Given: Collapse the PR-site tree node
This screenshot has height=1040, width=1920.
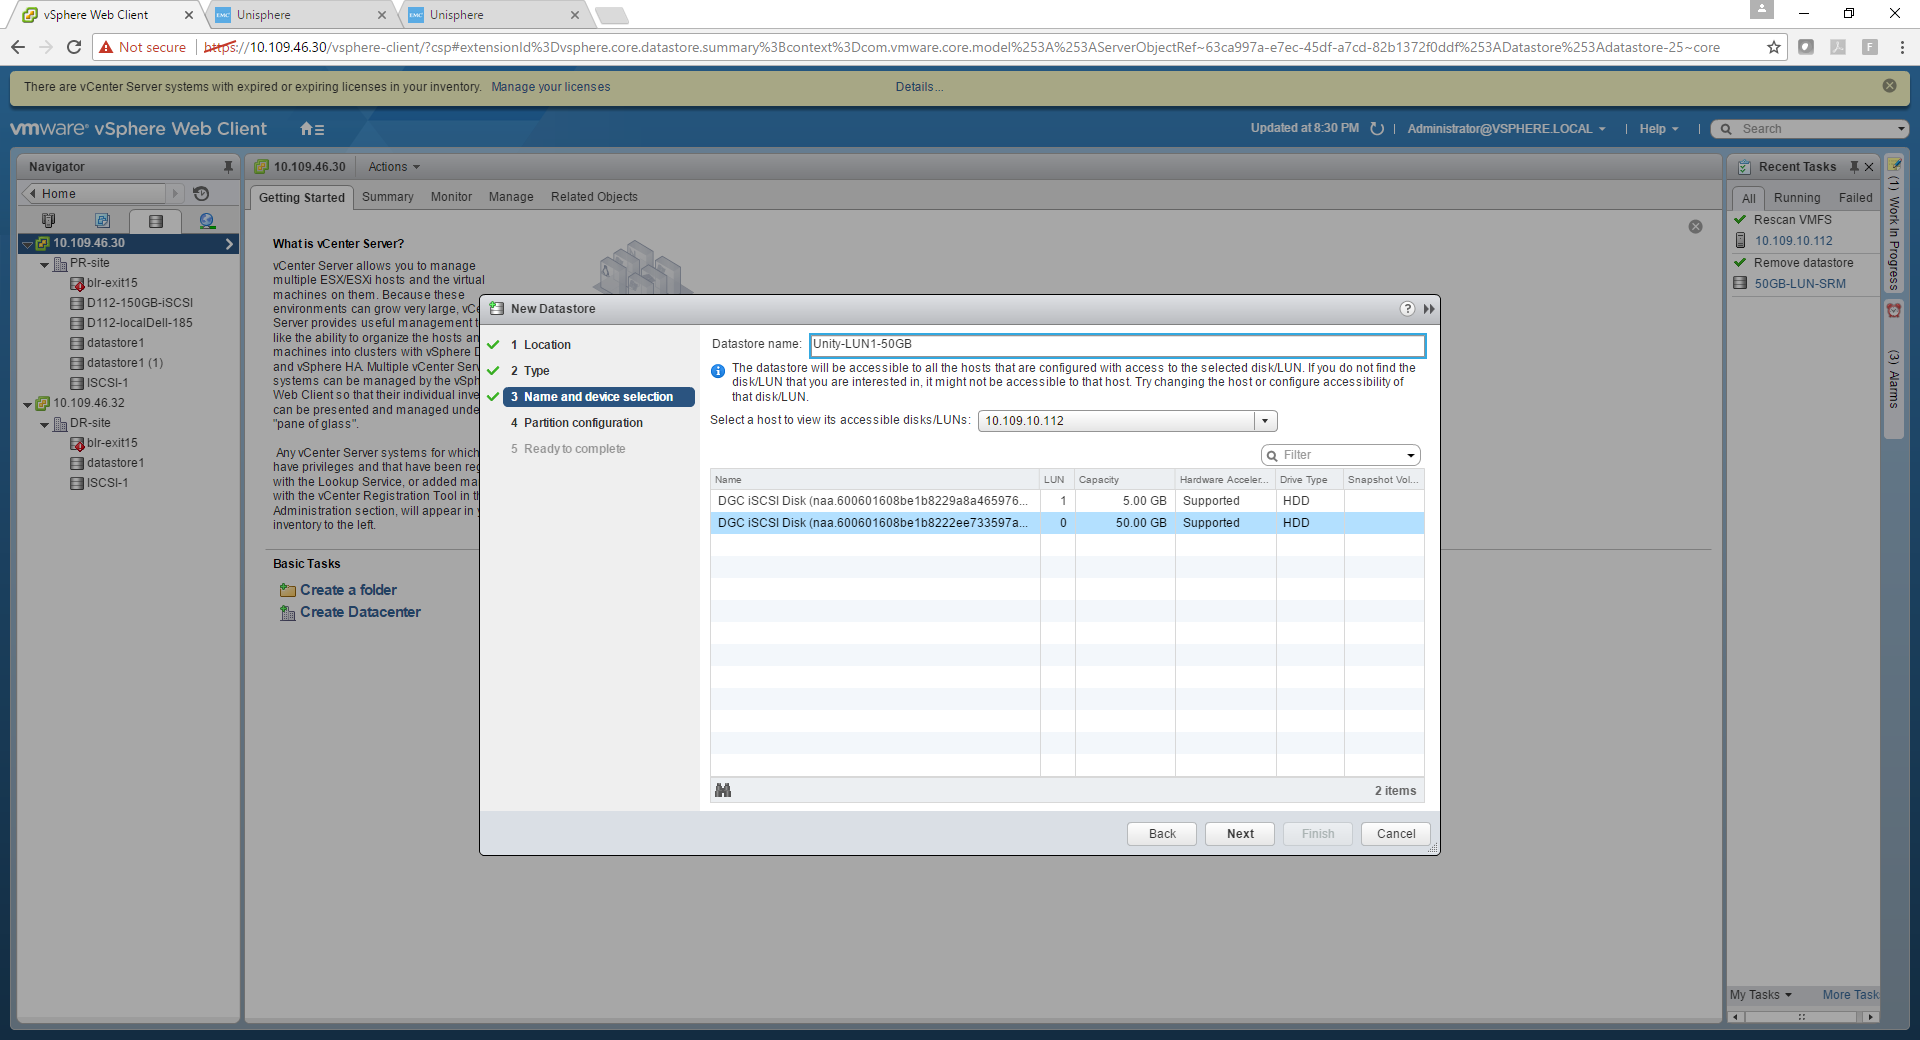Looking at the screenshot, I should 45,265.
